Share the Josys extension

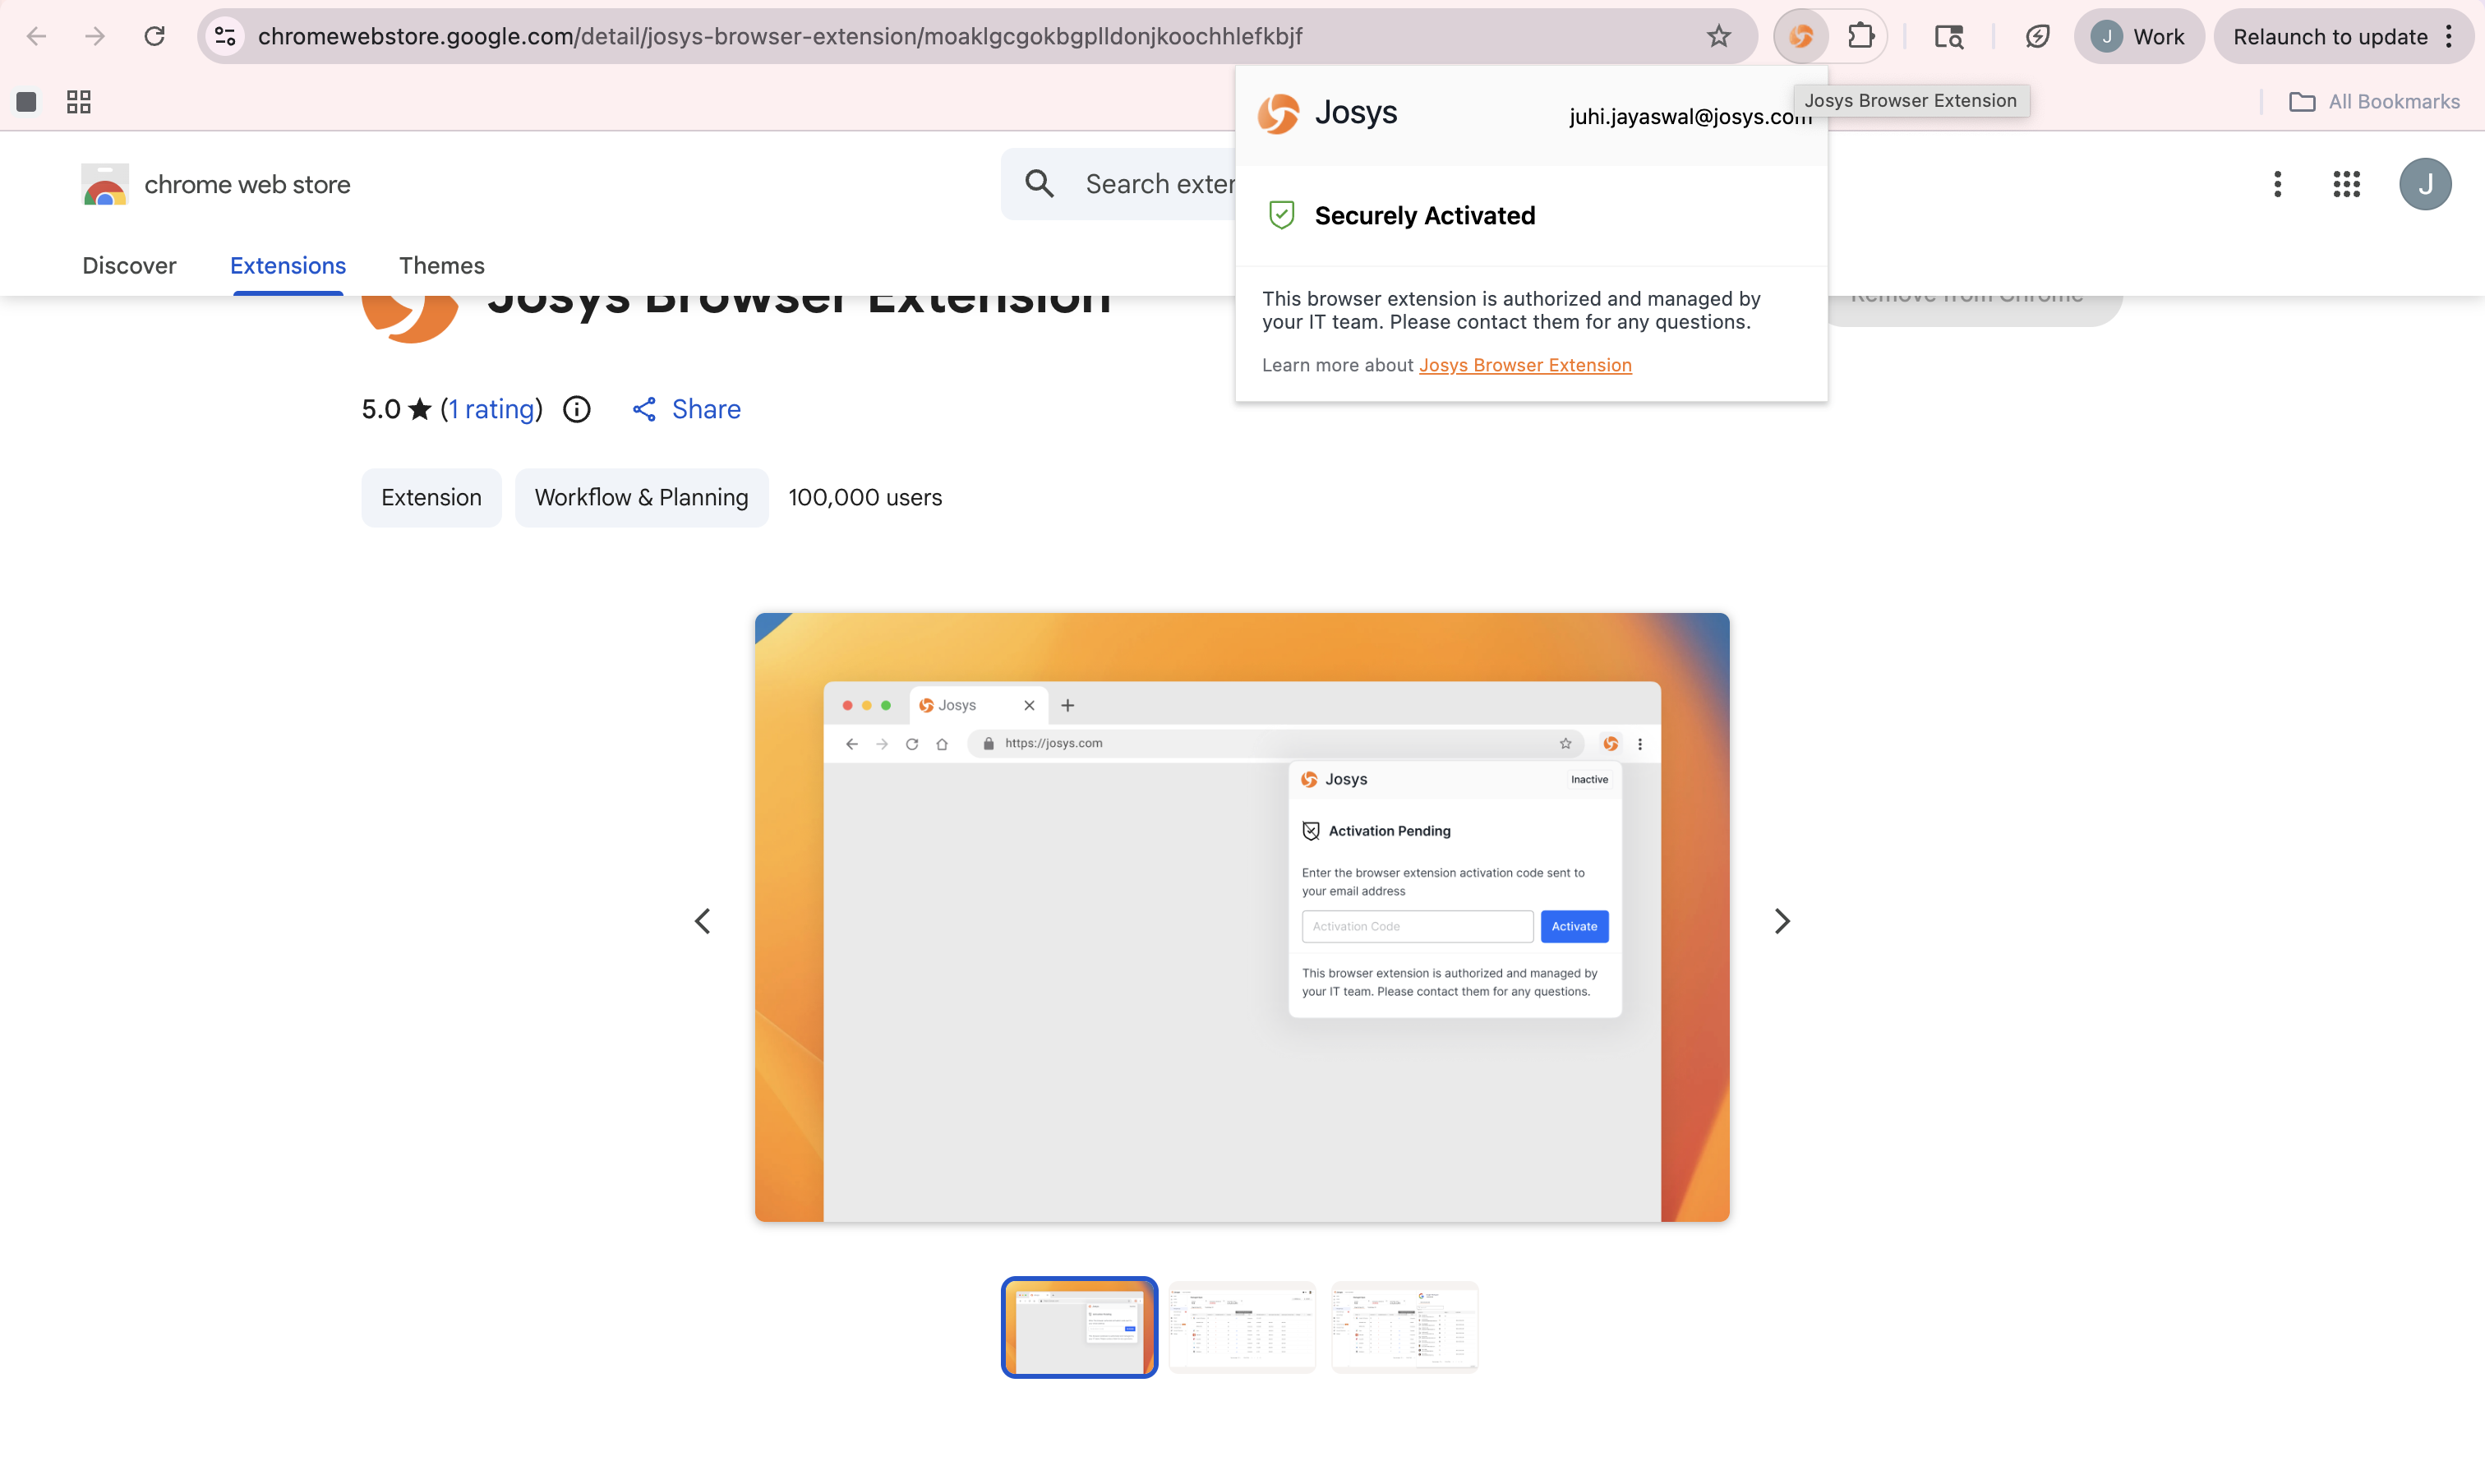tap(686, 409)
